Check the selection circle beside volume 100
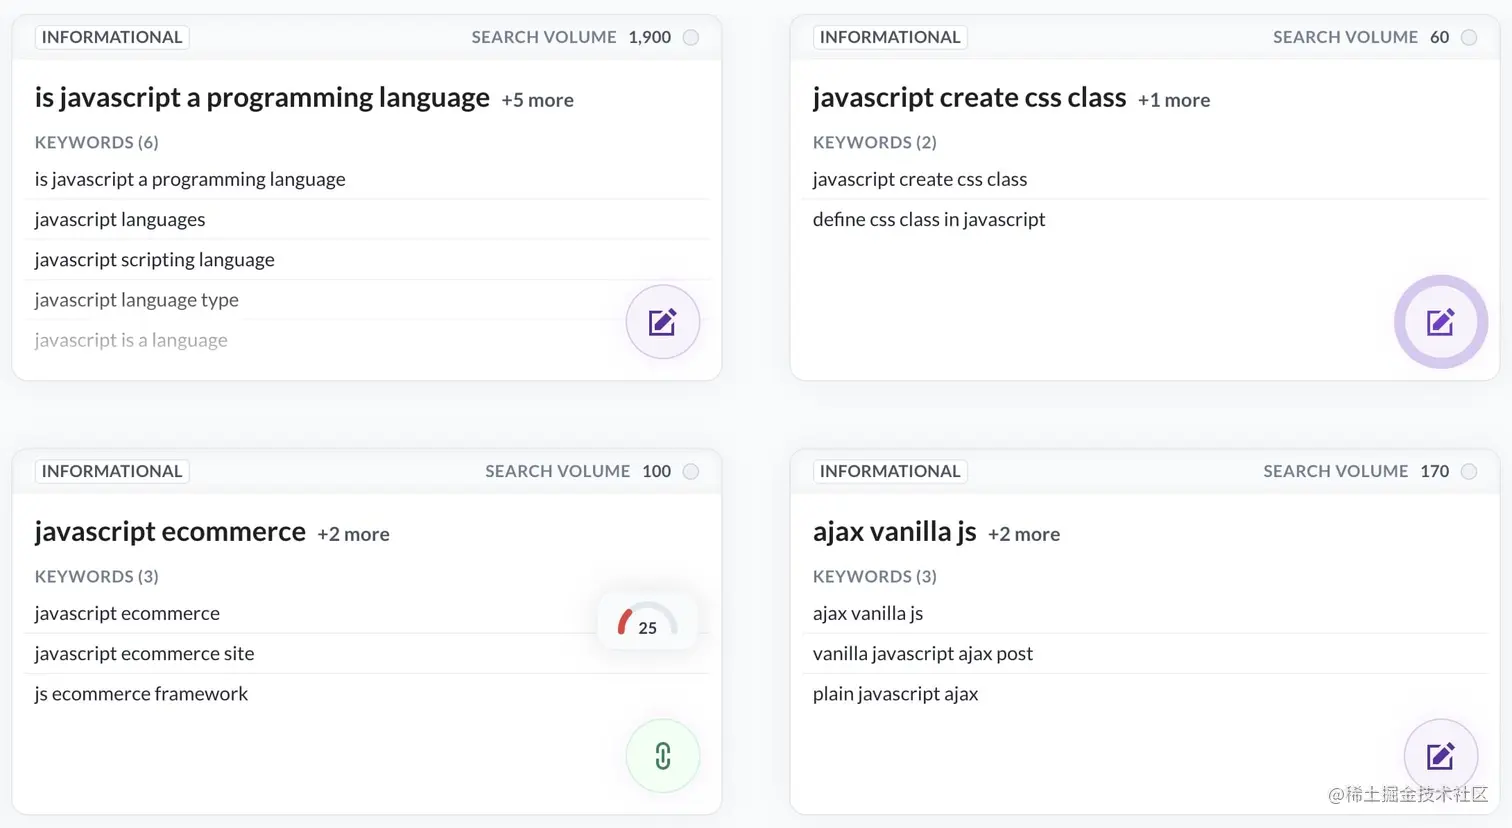 (x=690, y=471)
